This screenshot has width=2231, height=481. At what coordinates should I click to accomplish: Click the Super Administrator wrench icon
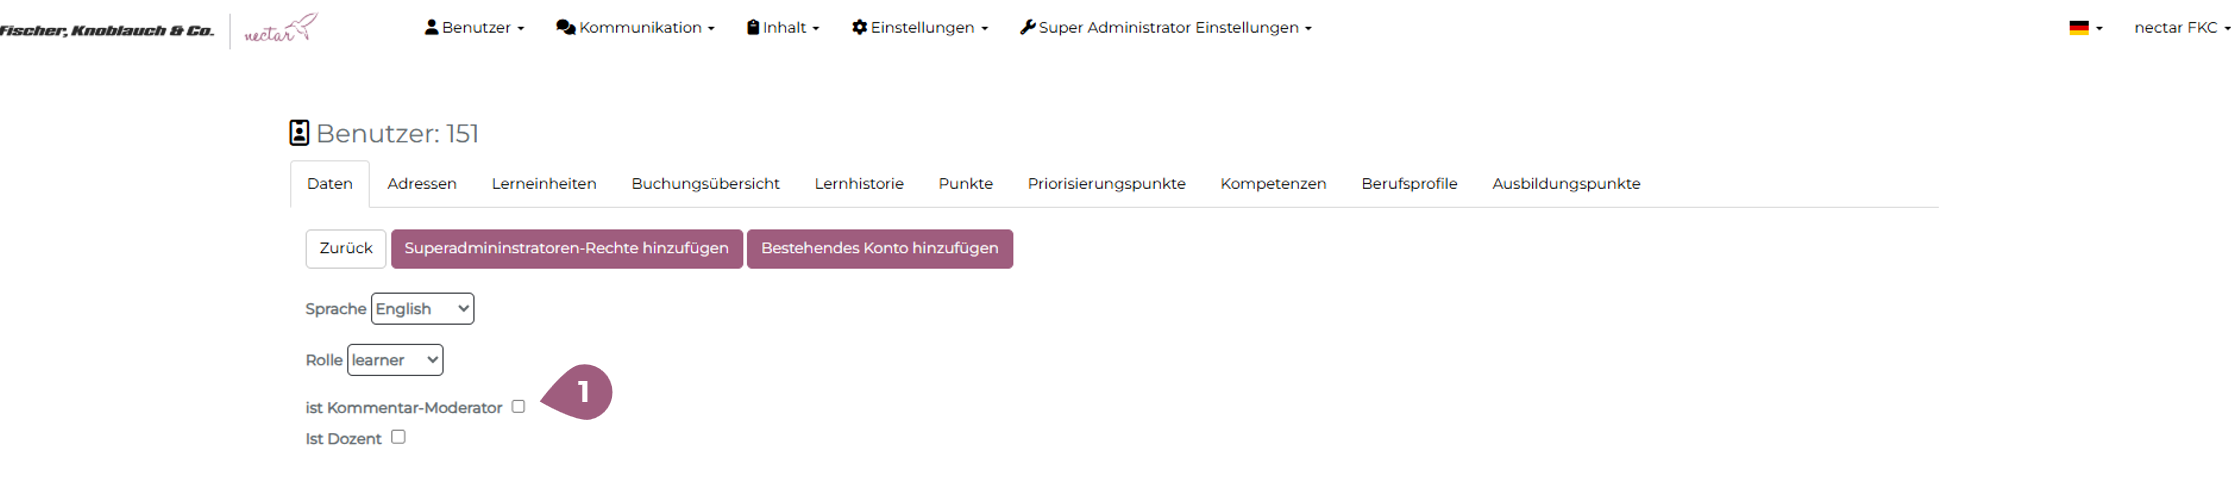[x=1027, y=27]
